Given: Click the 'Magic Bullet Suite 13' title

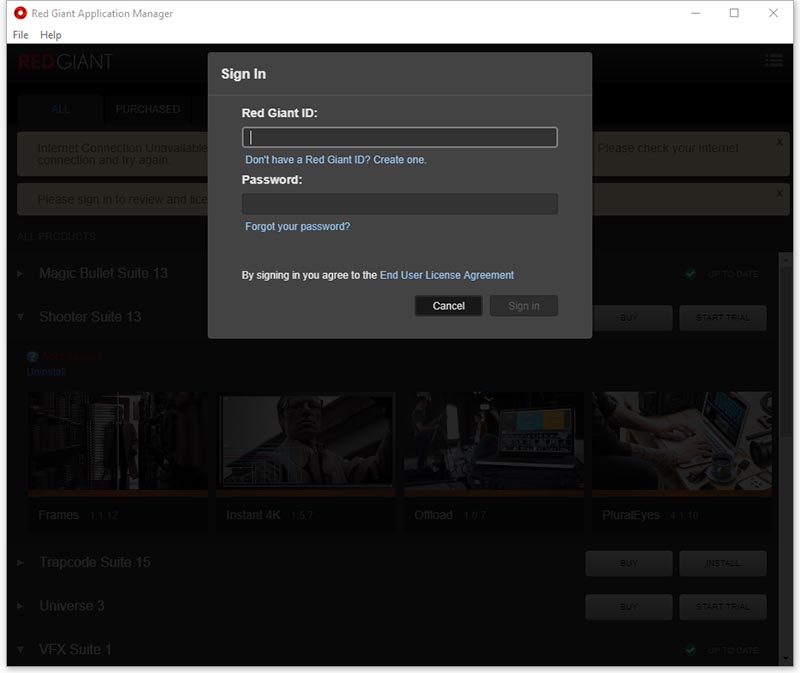Looking at the screenshot, I should pyautogui.click(x=103, y=273).
